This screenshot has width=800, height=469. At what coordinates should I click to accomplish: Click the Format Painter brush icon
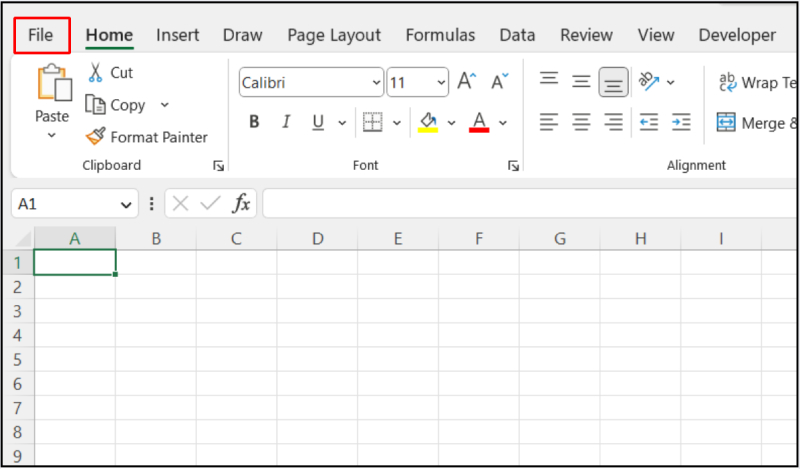(96, 137)
